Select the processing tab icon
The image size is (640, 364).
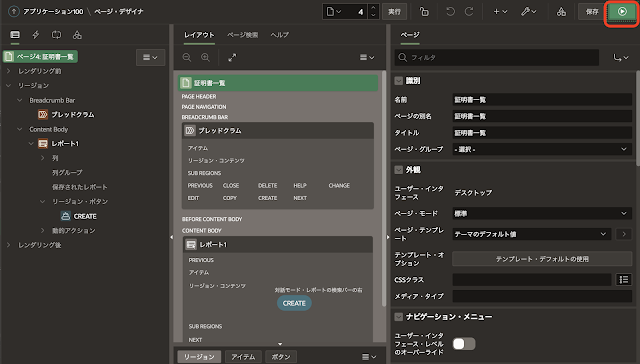[x=56, y=35]
